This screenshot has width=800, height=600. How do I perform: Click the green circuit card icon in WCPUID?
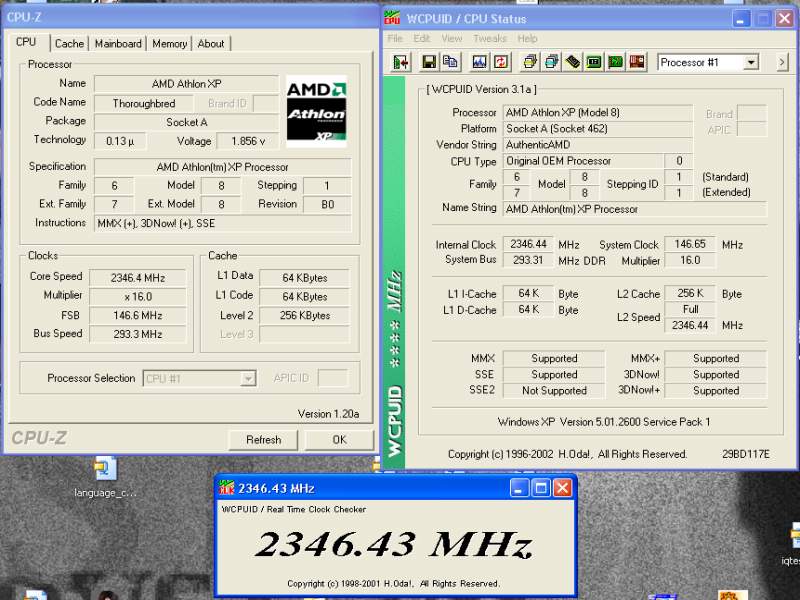point(616,62)
